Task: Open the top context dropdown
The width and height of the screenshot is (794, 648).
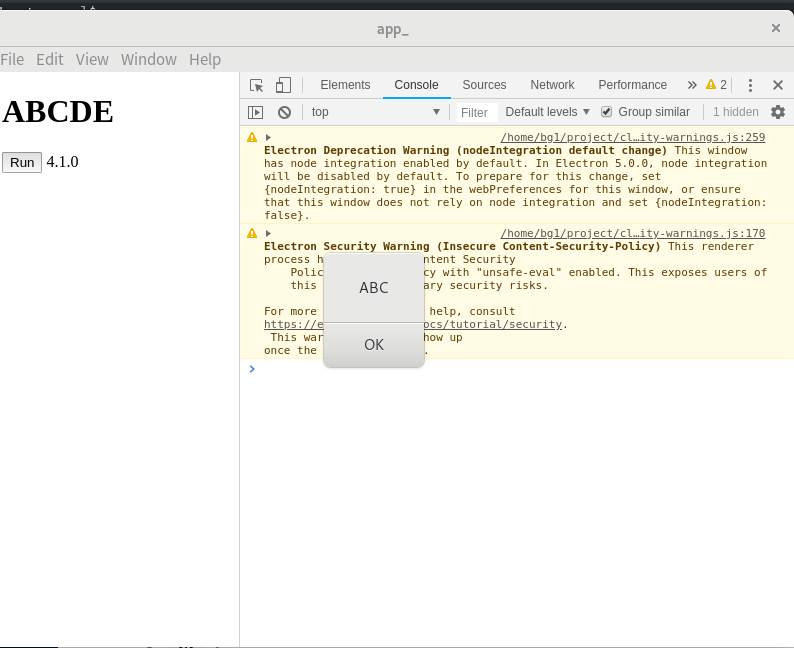Action: click(x=375, y=112)
